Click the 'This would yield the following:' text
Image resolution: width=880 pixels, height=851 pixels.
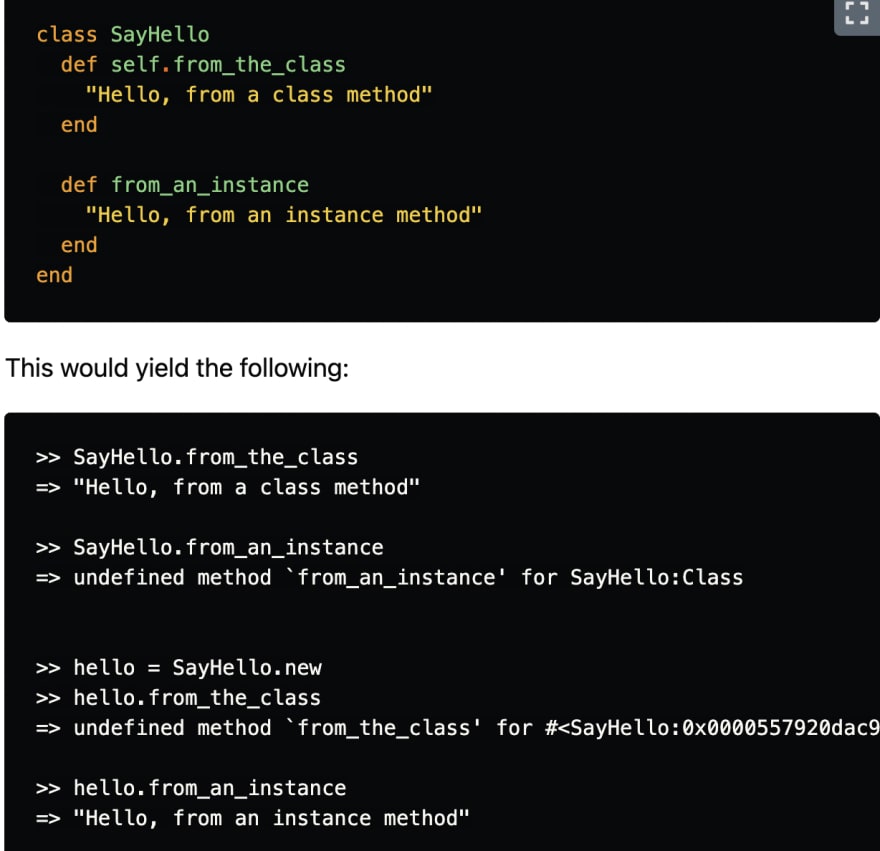coord(177,368)
